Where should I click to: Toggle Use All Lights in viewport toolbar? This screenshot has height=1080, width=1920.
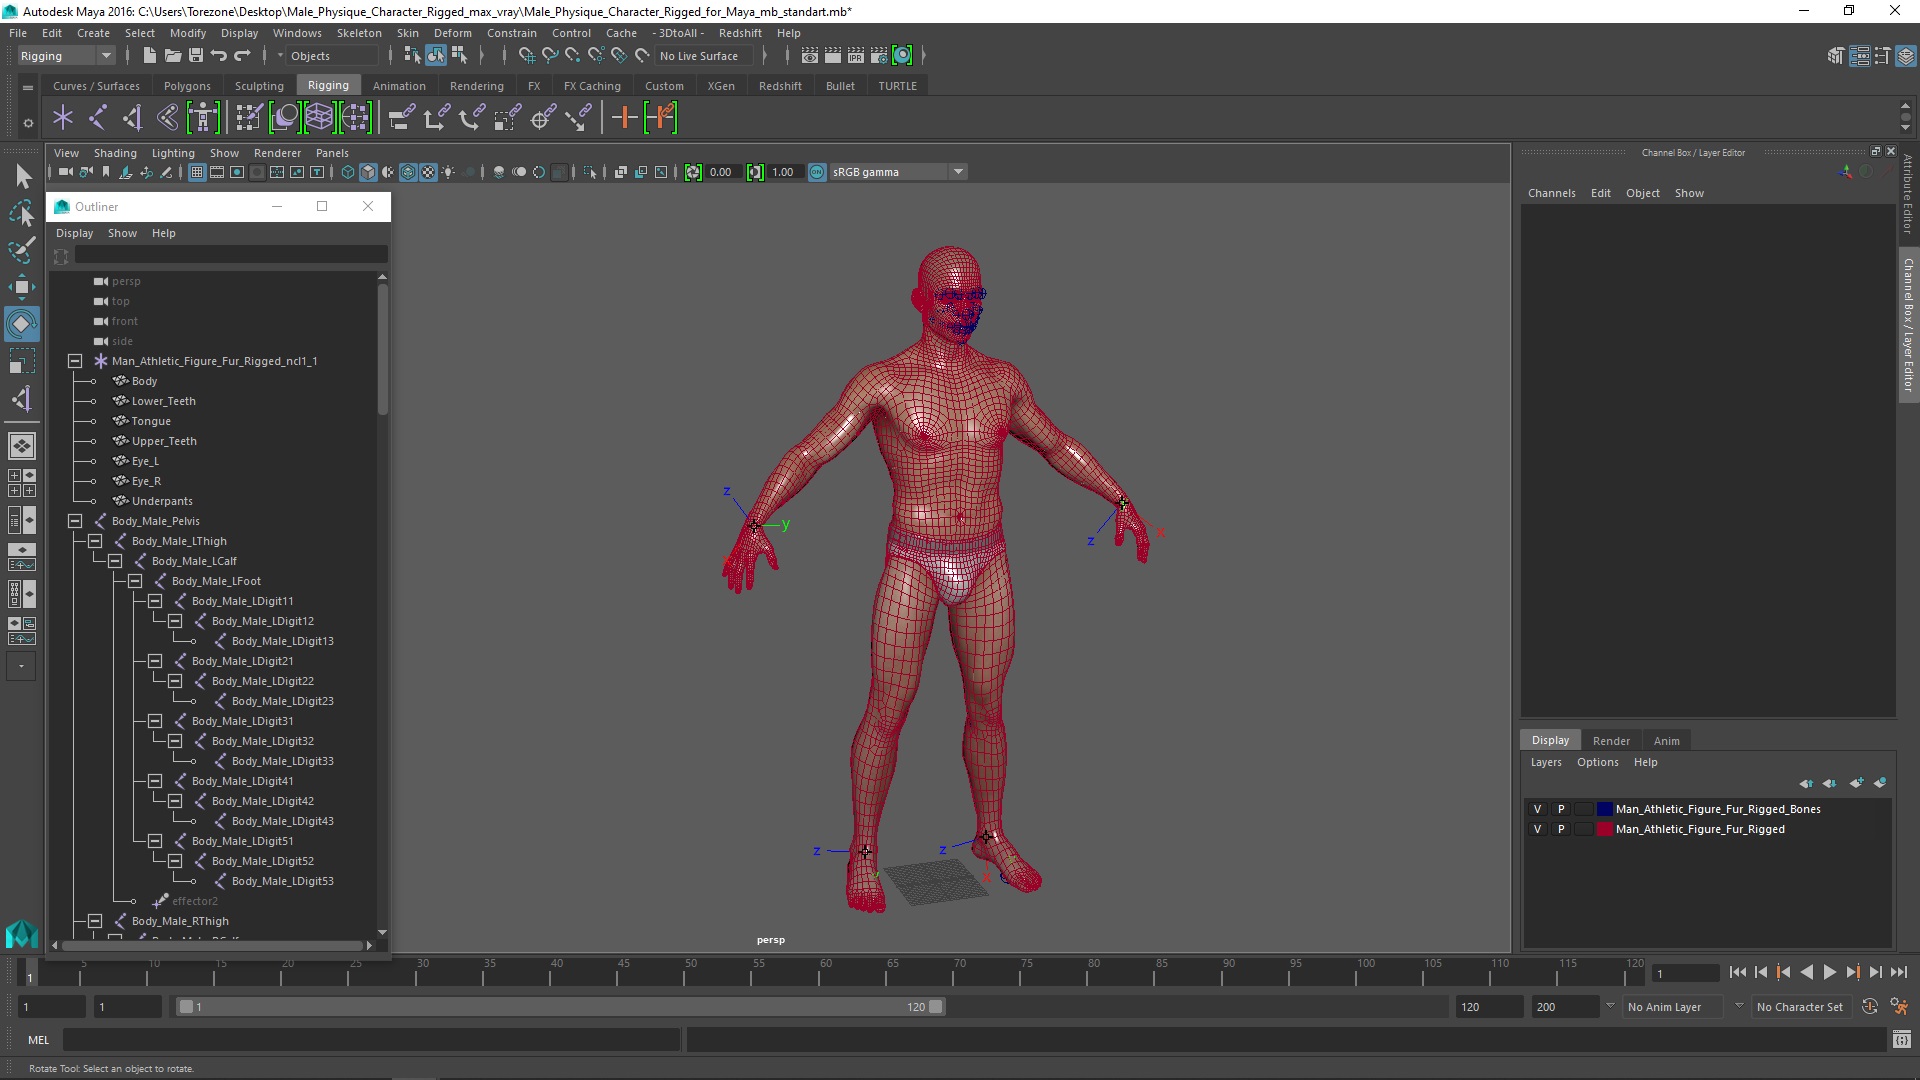pos(448,172)
